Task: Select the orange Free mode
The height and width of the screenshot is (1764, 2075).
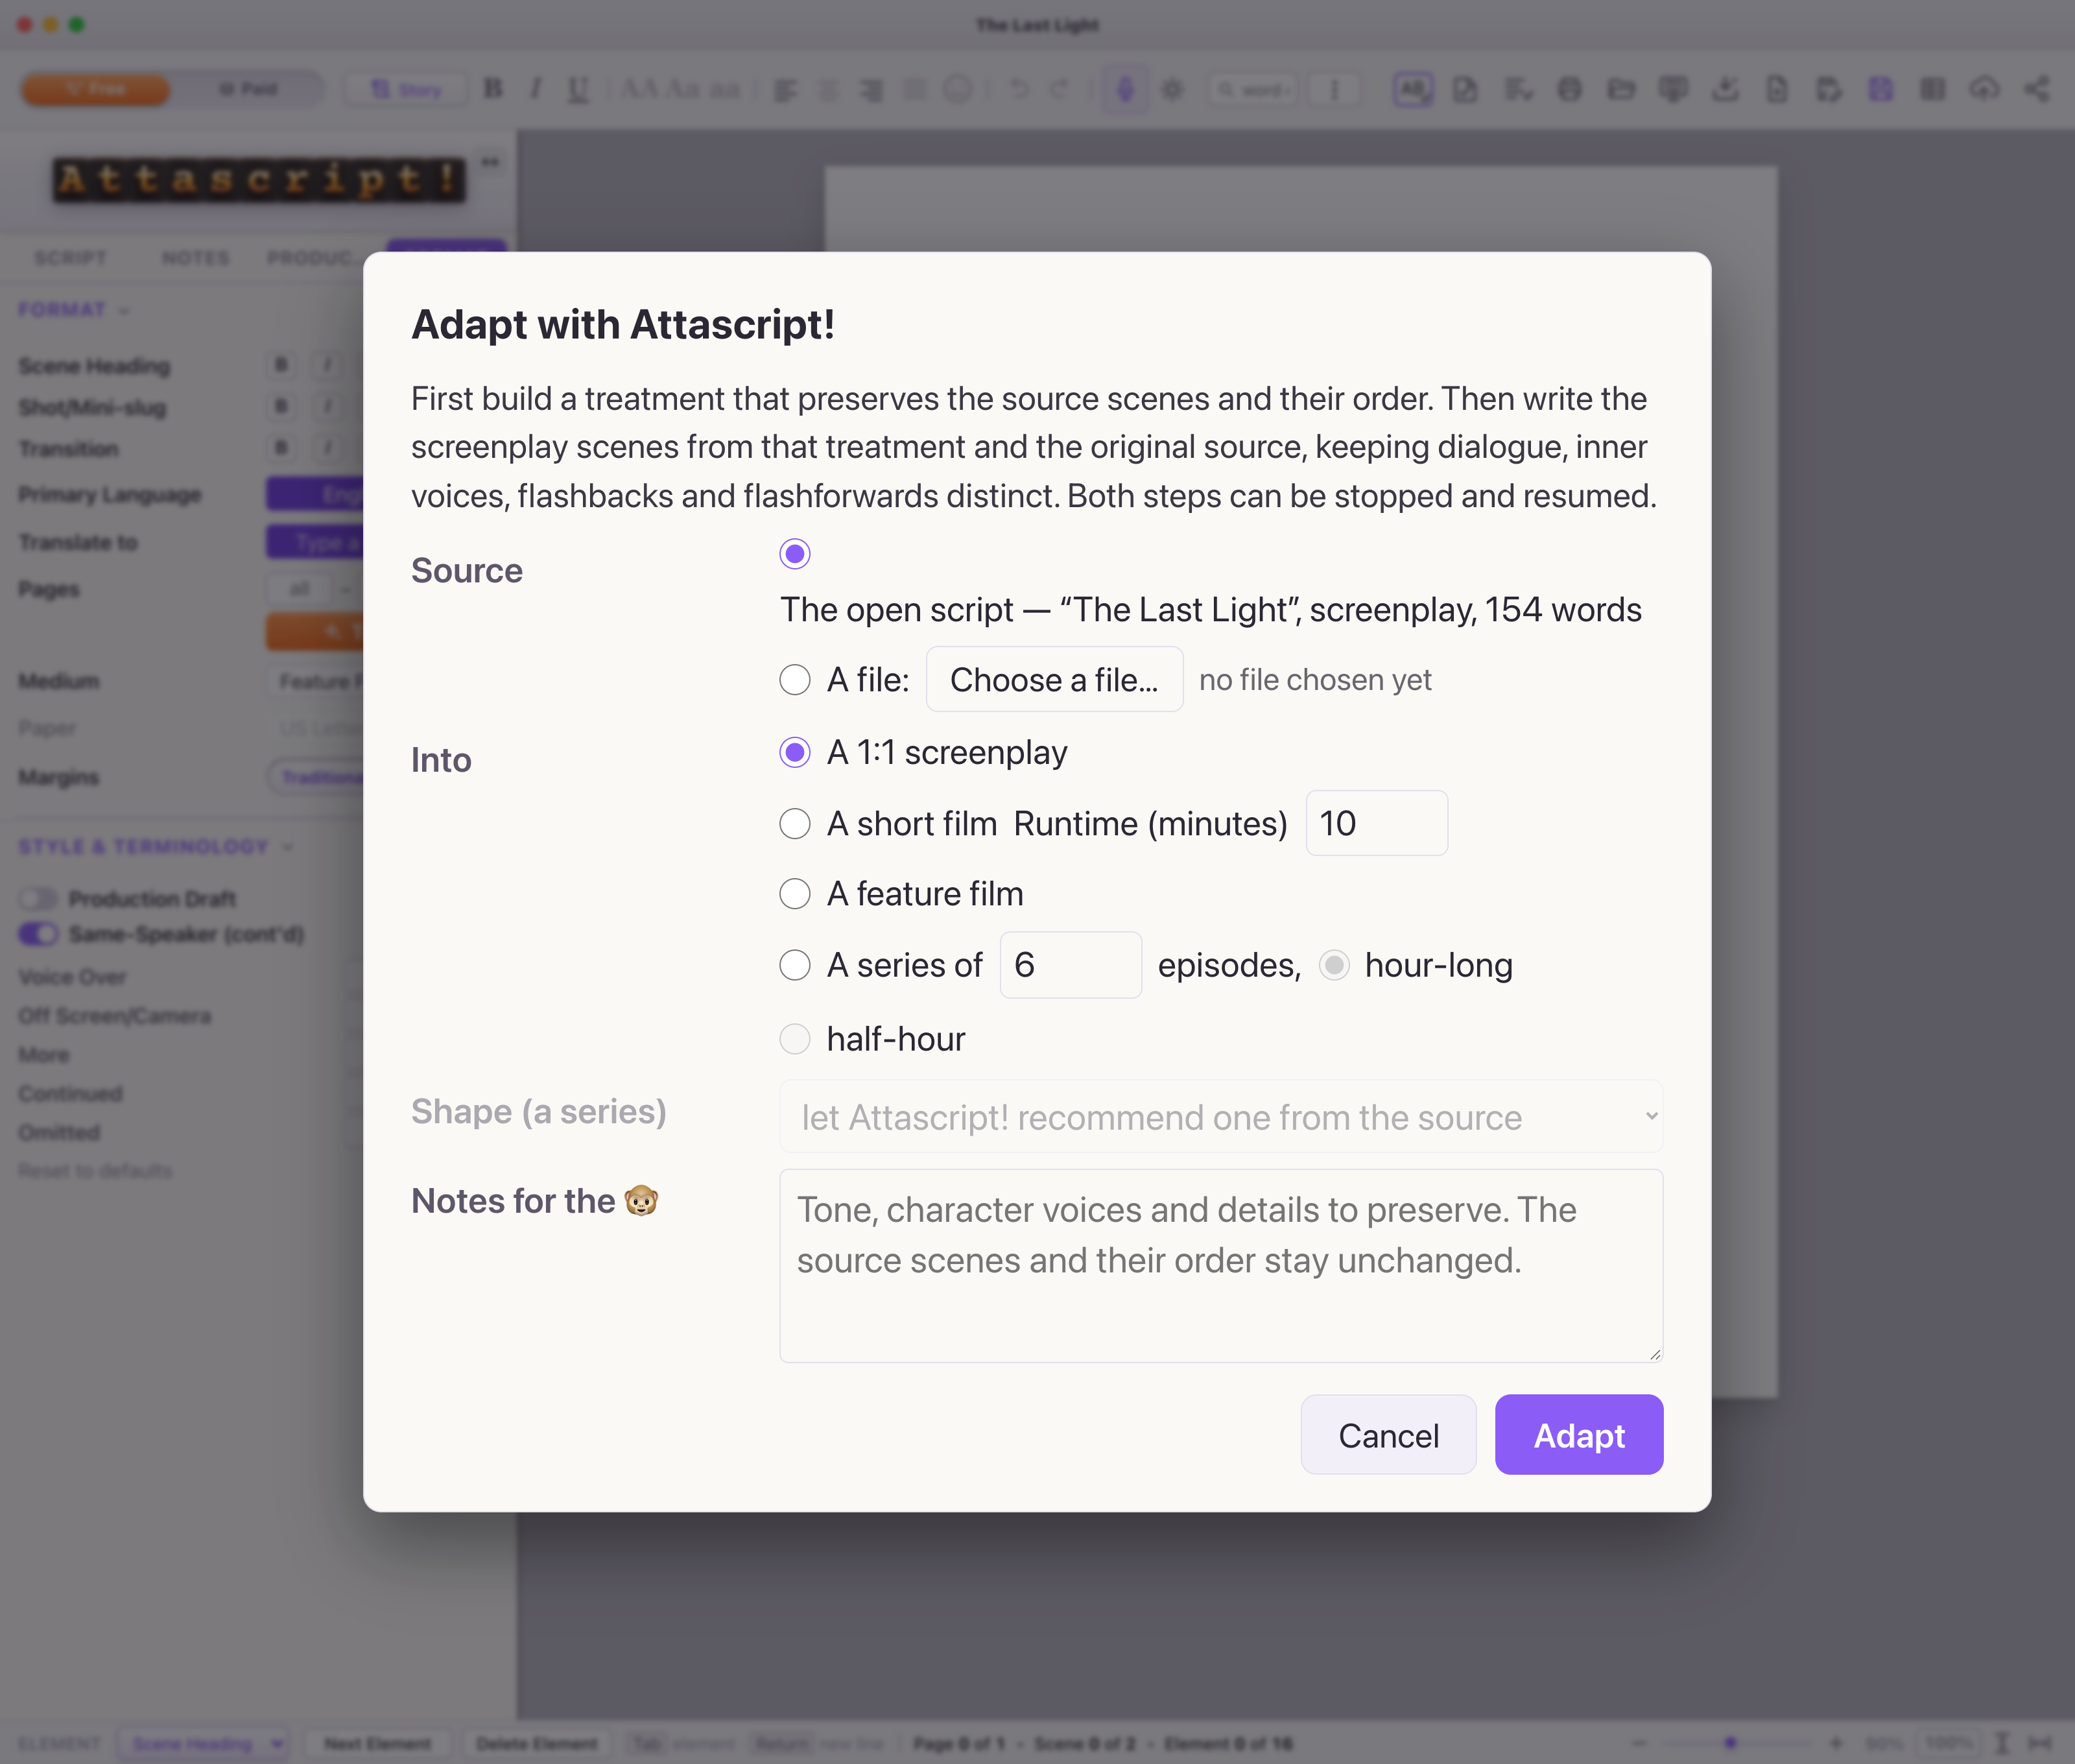Action: [x=96, y=89]
